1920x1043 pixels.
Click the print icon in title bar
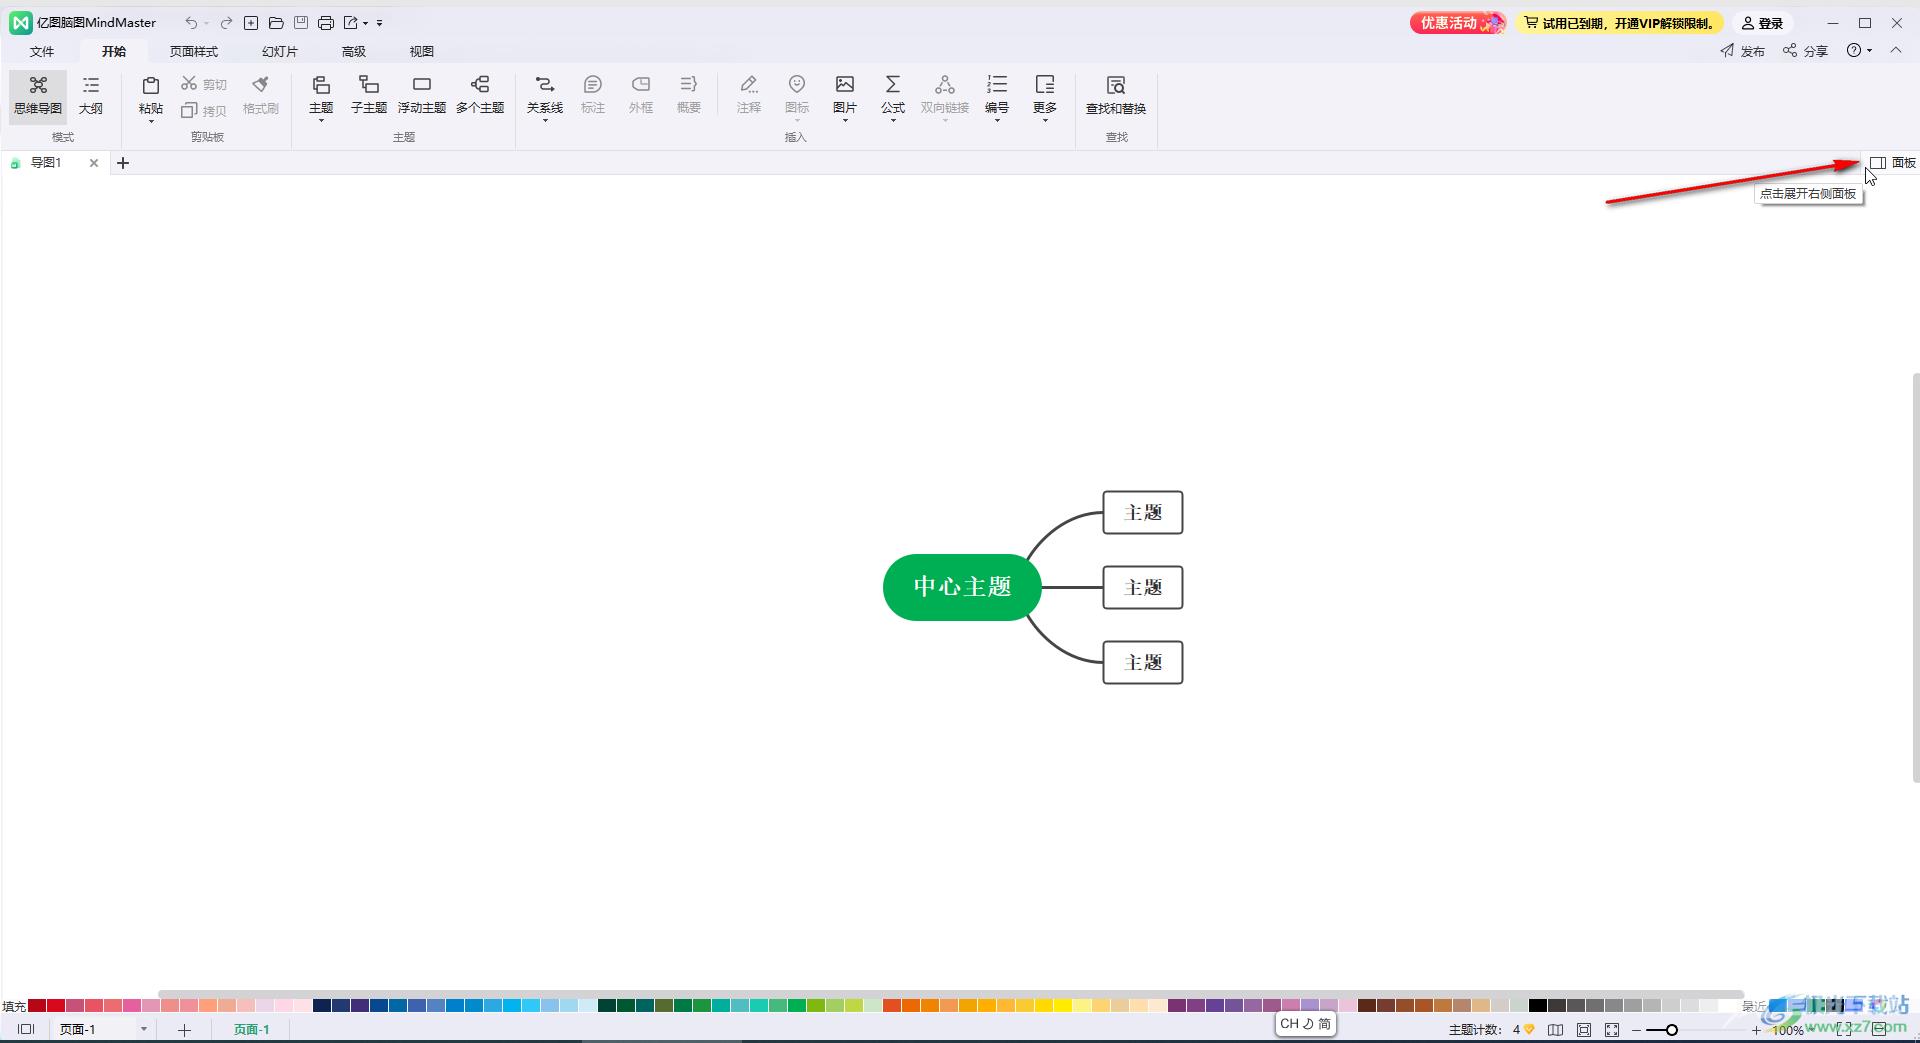(326, 22)
